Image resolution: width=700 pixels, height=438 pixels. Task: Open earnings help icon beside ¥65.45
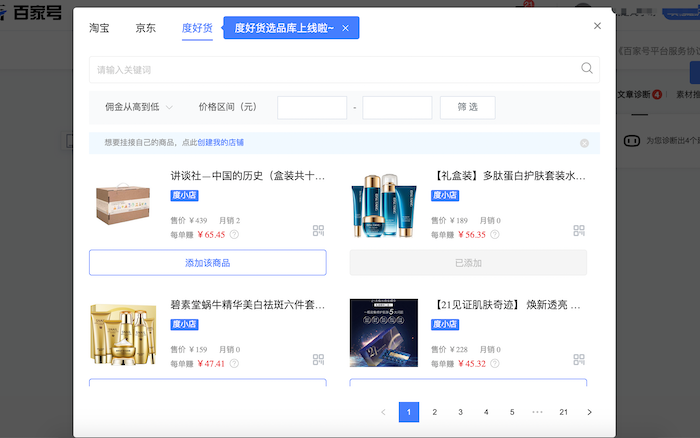(x=234, y=234)
